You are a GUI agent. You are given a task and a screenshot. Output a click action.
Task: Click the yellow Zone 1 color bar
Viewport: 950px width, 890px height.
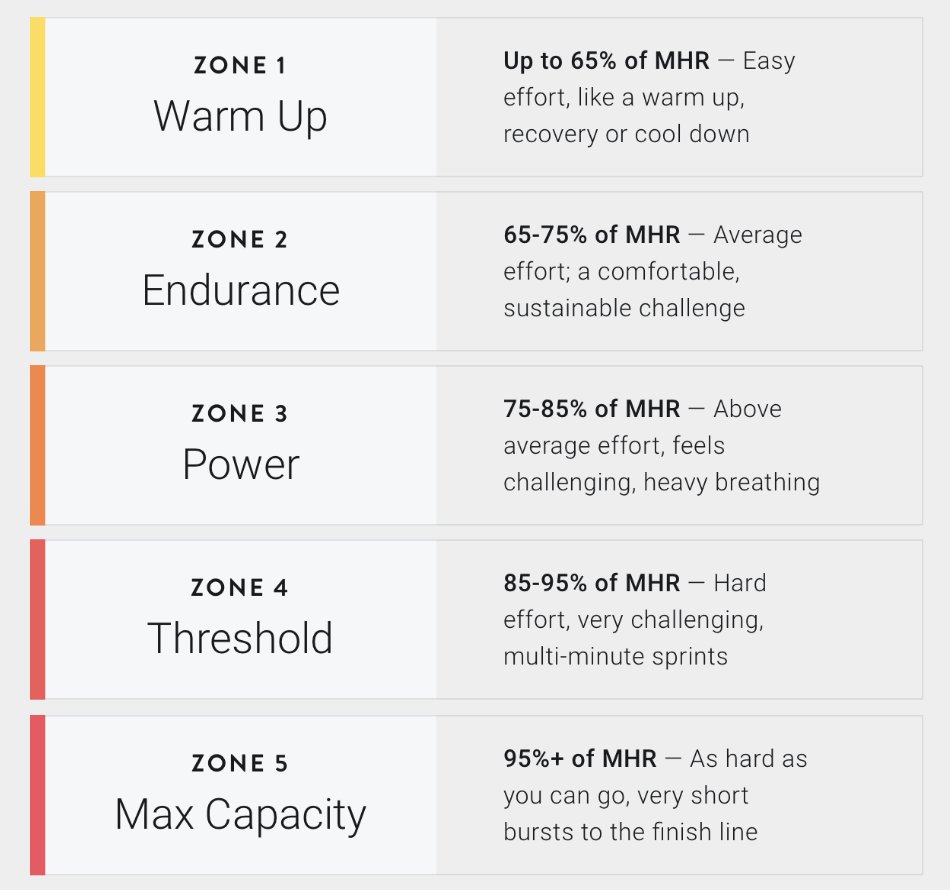tap(37, 97)
